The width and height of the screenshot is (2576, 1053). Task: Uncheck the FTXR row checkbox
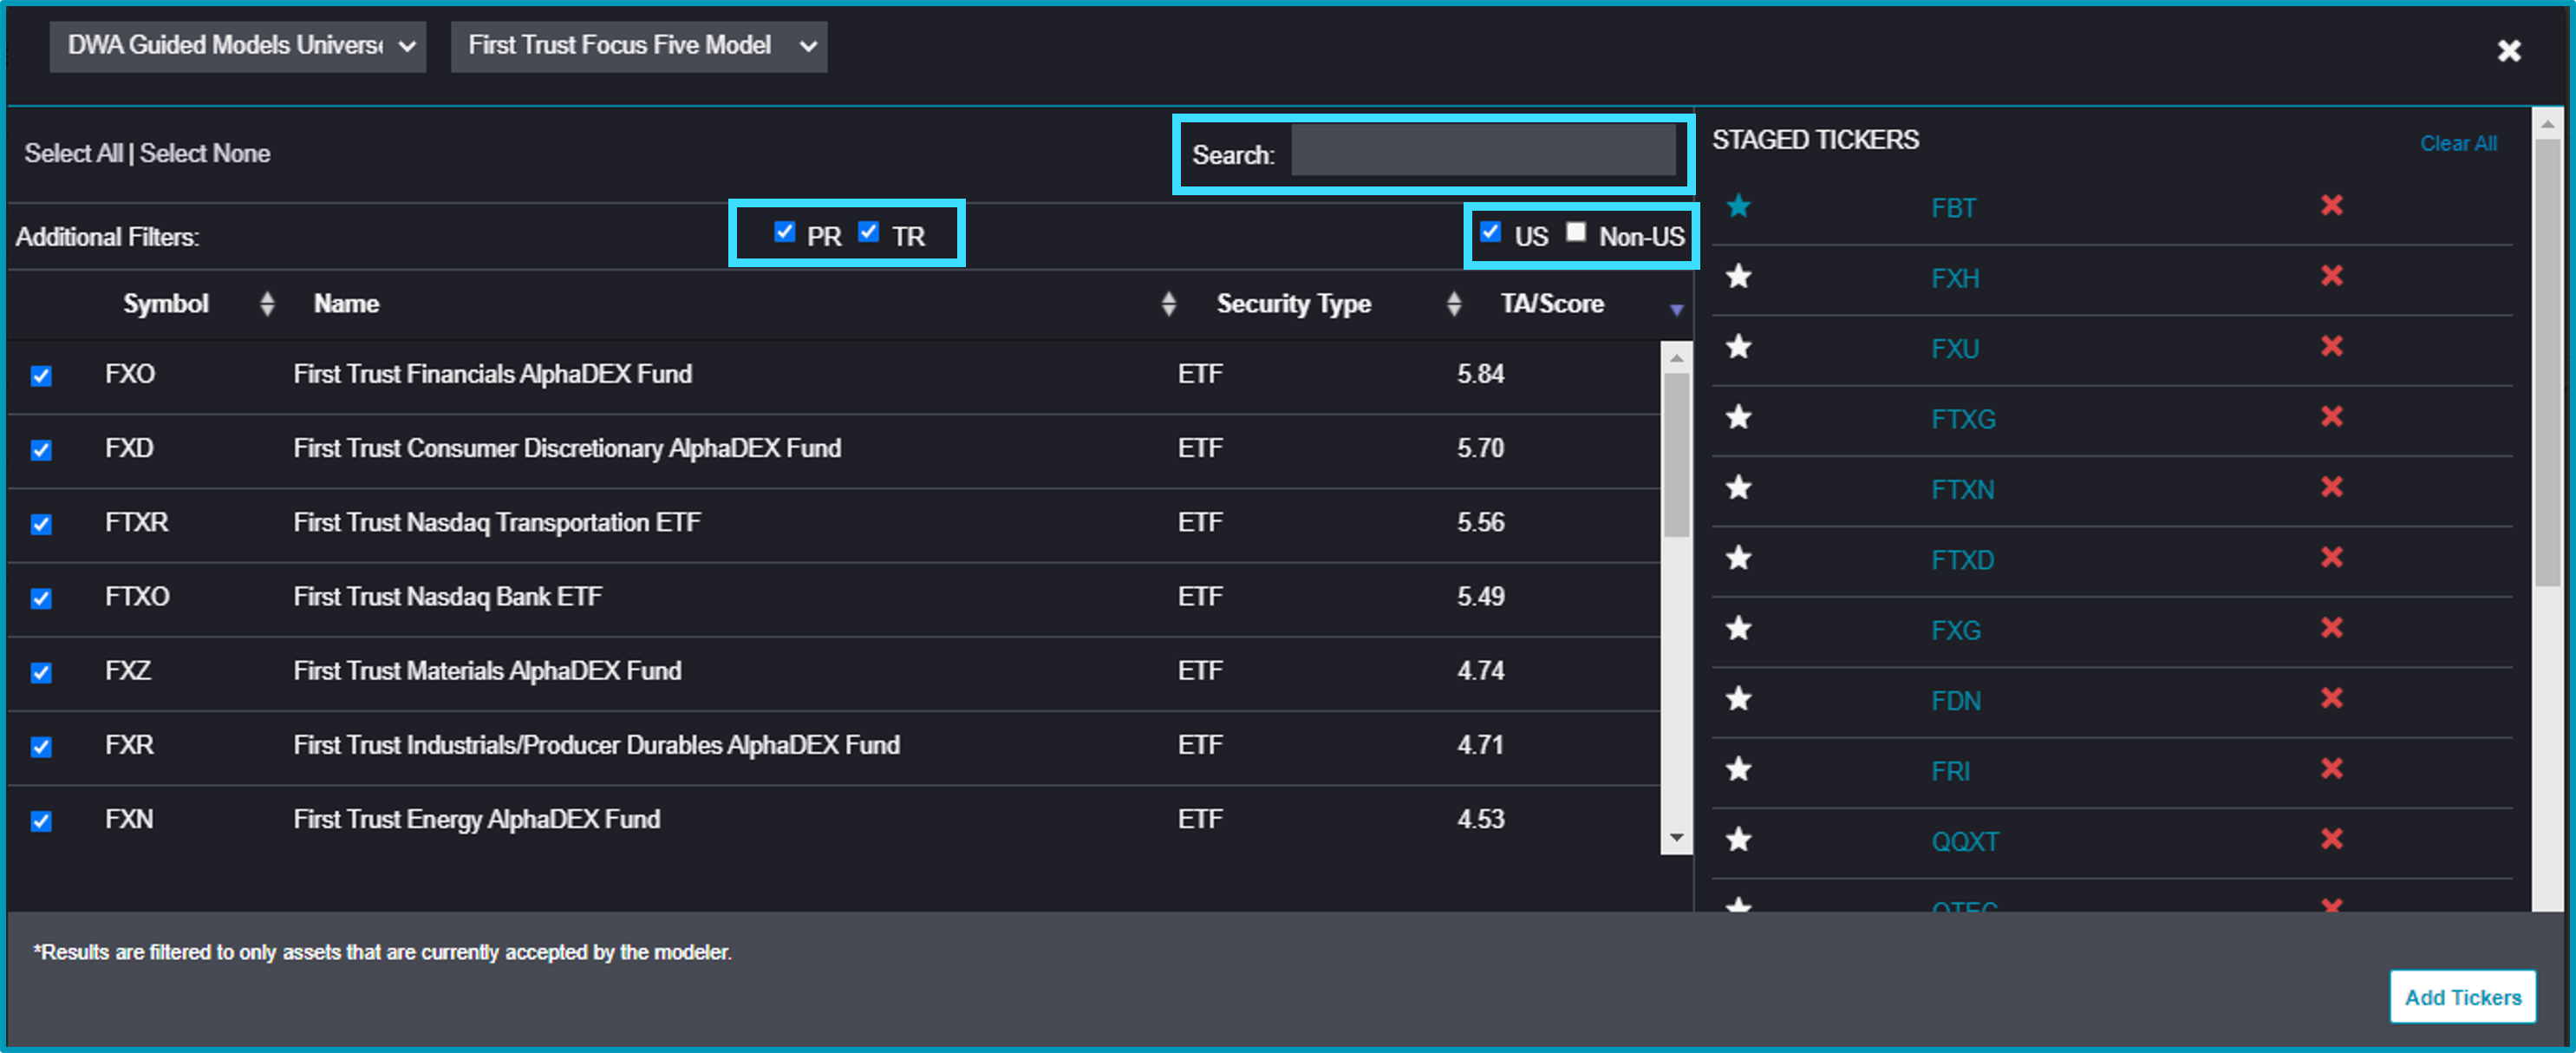tap(41, 524)
